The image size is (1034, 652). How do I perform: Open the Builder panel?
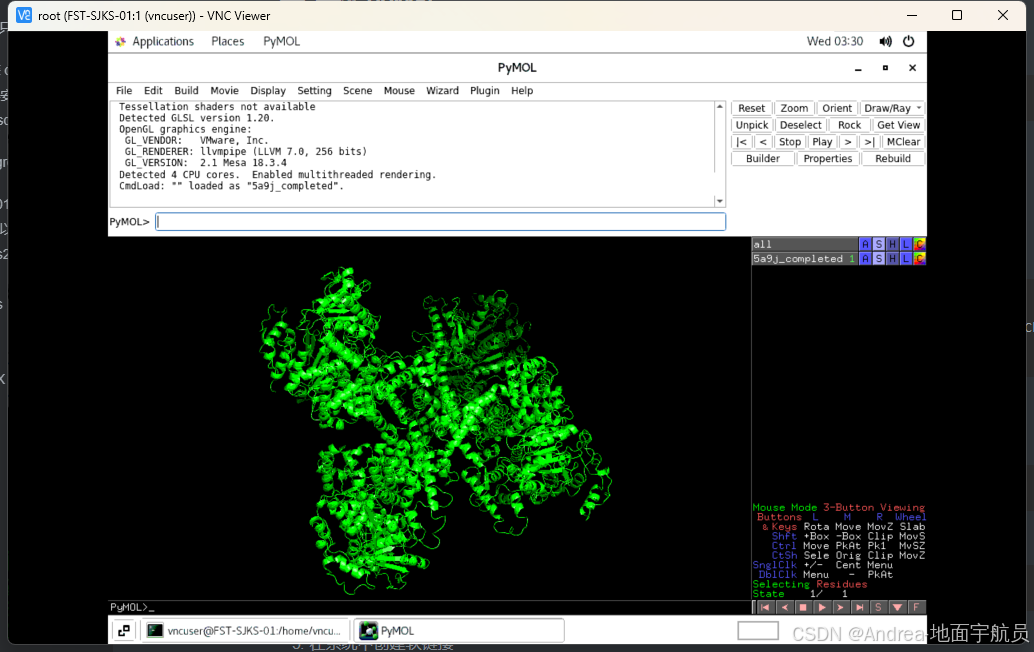762,159
